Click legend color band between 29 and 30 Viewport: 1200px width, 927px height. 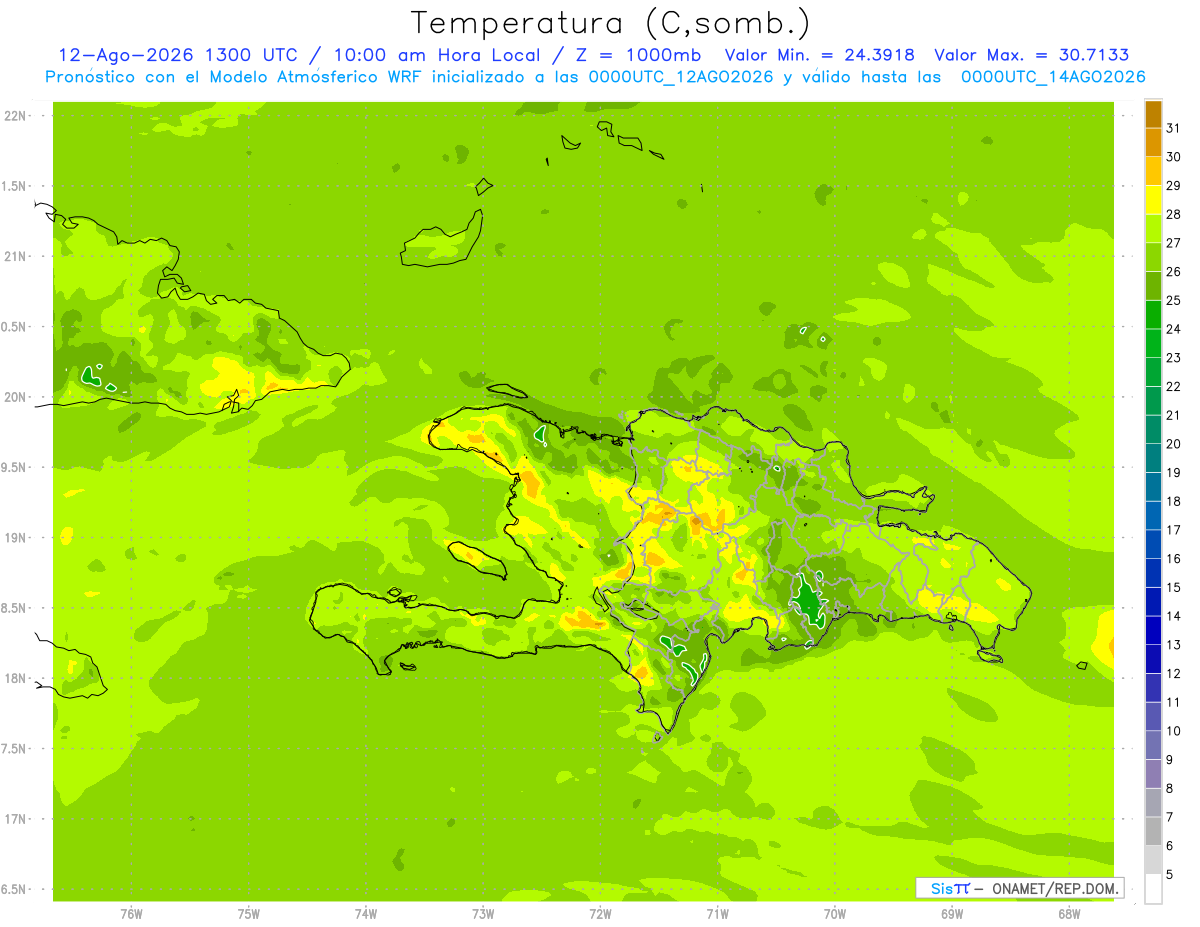[1153, 171]
